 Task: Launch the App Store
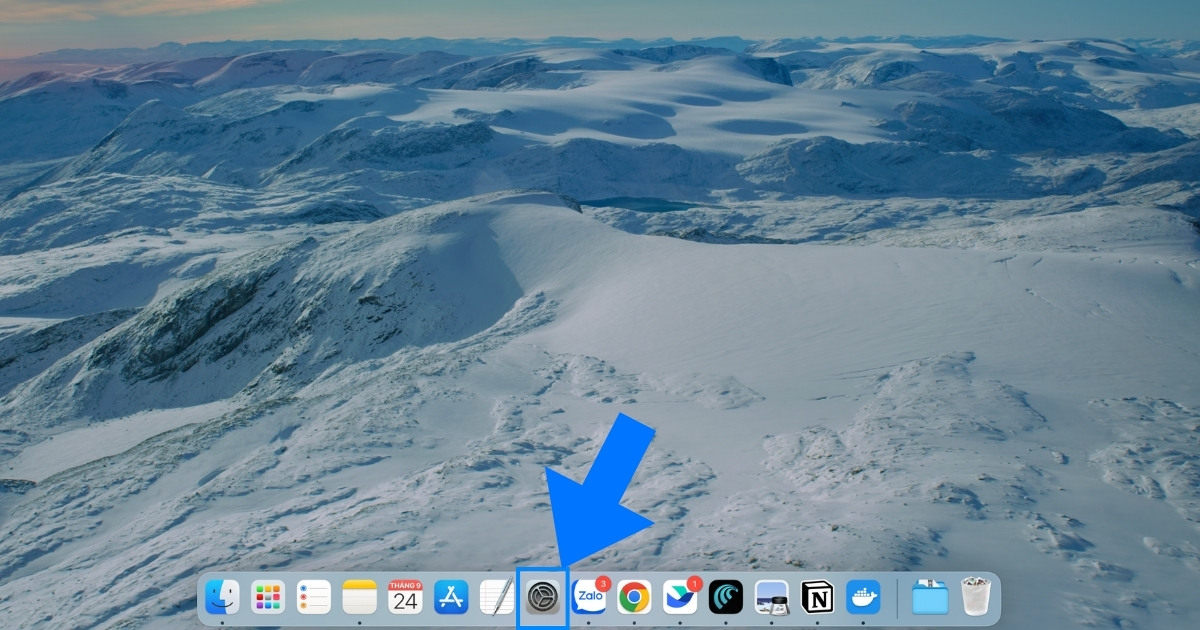[451, 598]
